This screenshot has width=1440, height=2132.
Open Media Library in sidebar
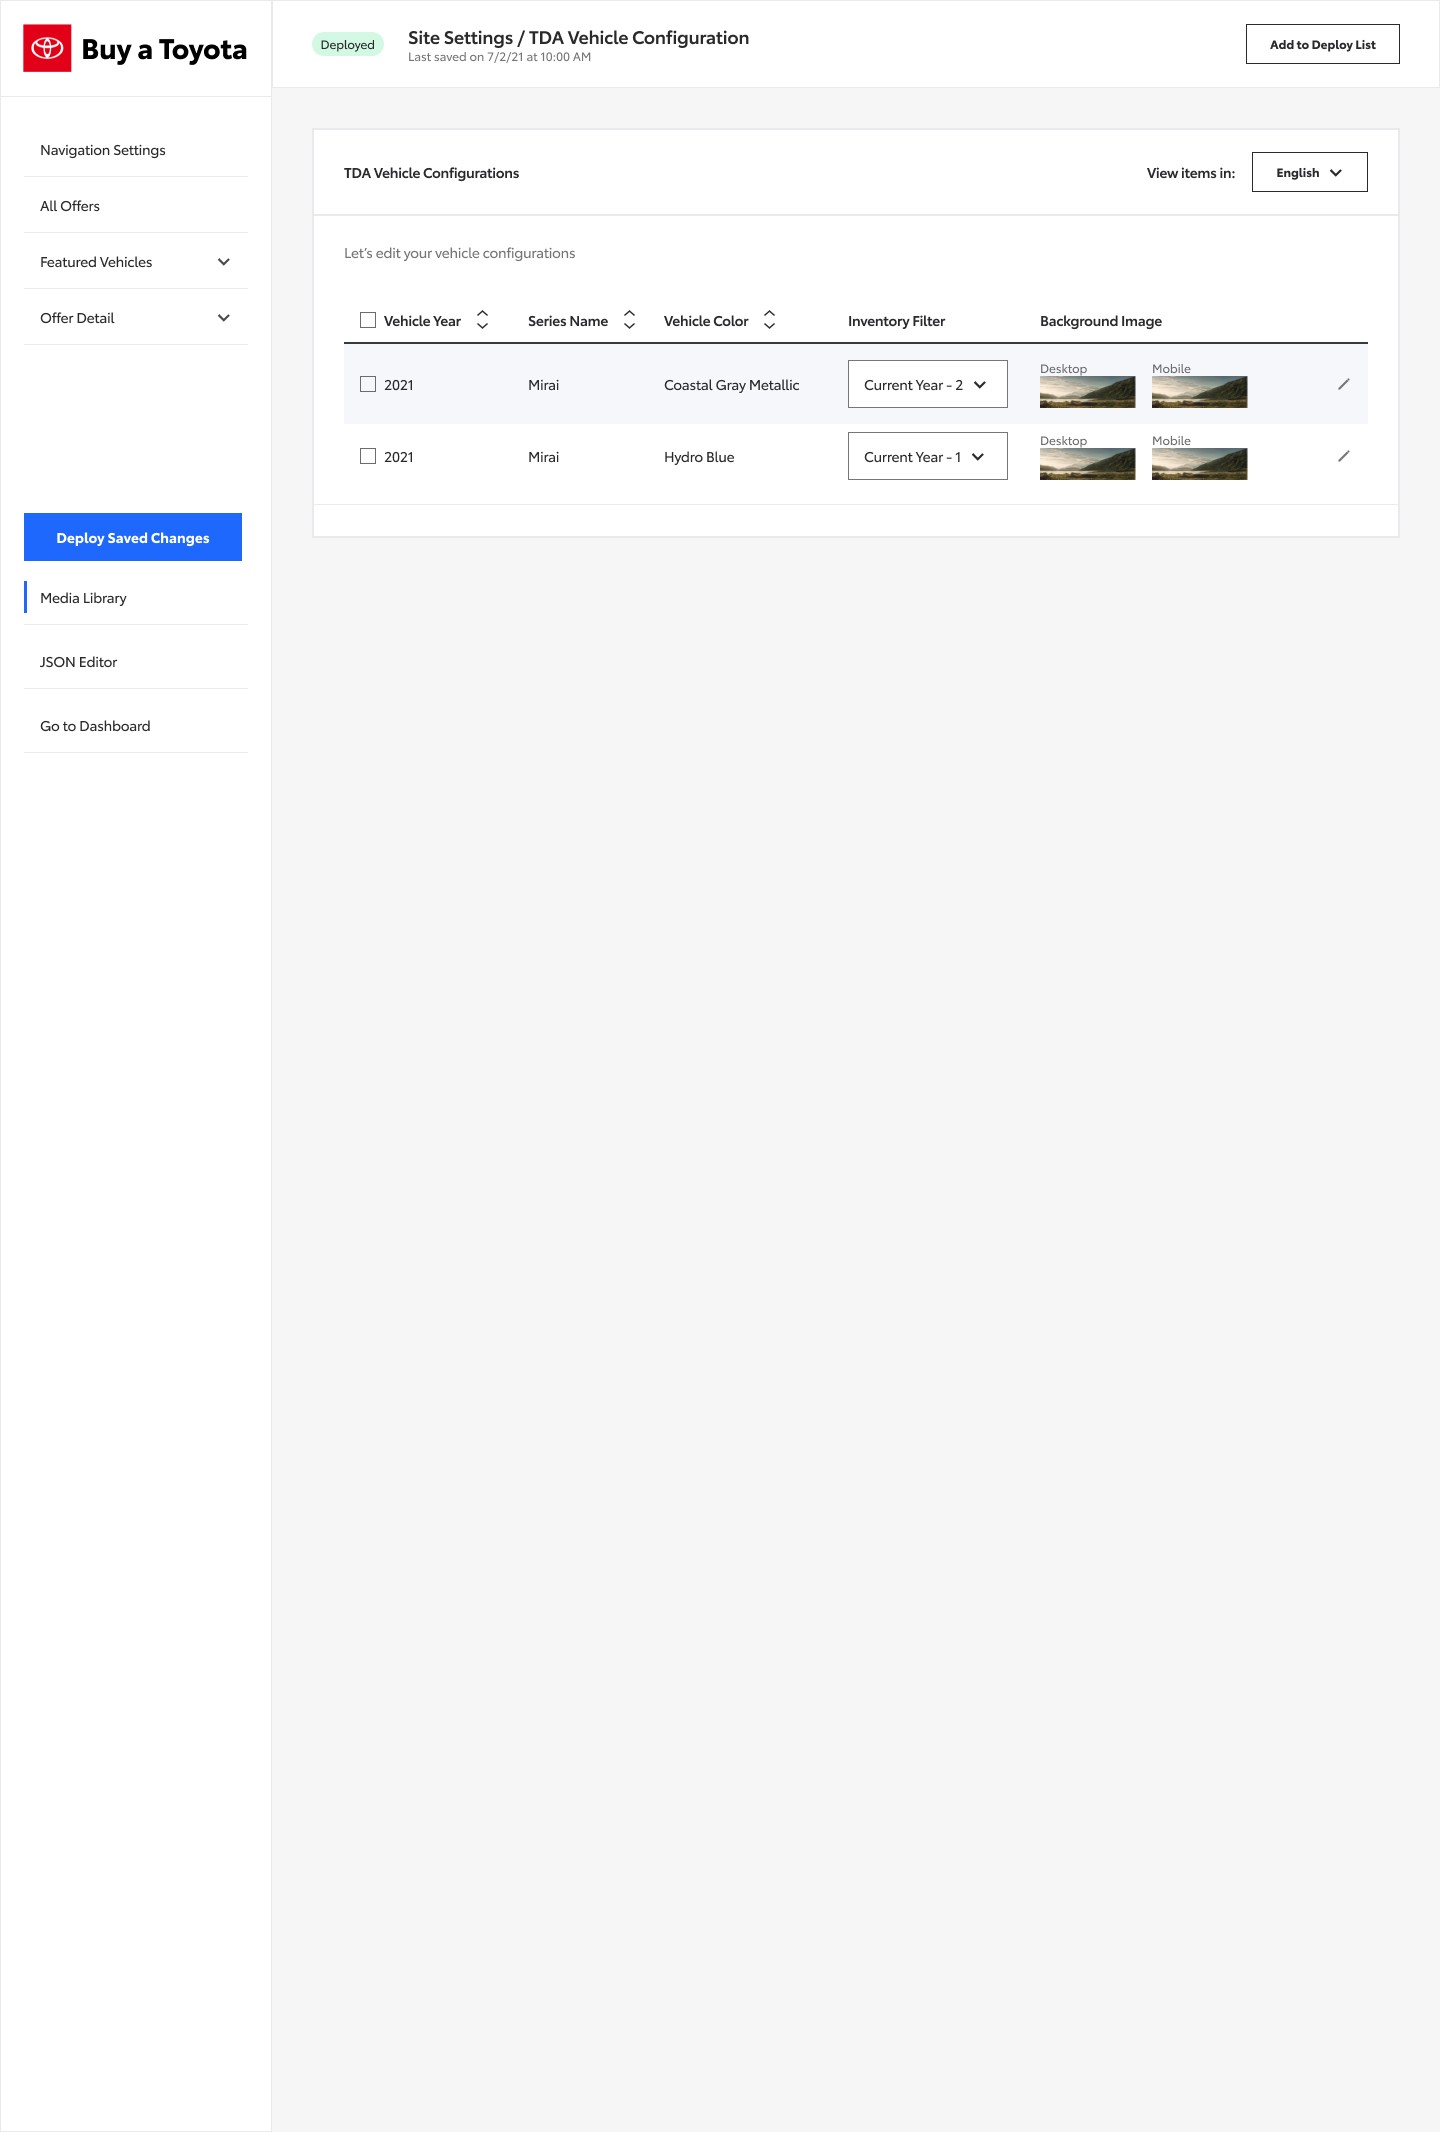click(x=83, y=598)
